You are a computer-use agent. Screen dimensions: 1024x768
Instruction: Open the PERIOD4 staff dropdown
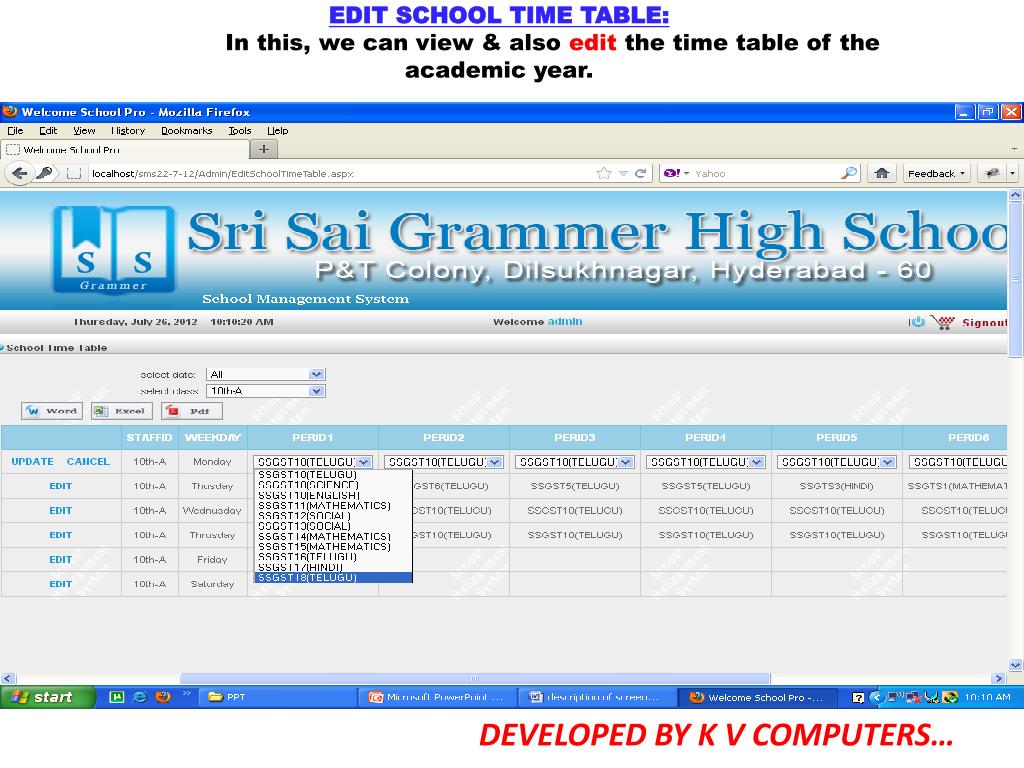[x=705, y=462]
